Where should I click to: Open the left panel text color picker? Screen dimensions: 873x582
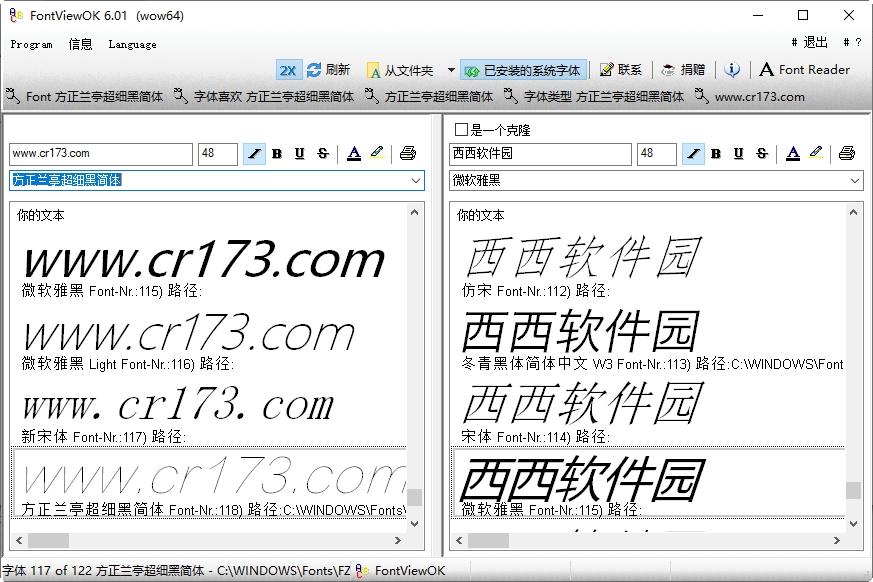click(x=354, y=154)
